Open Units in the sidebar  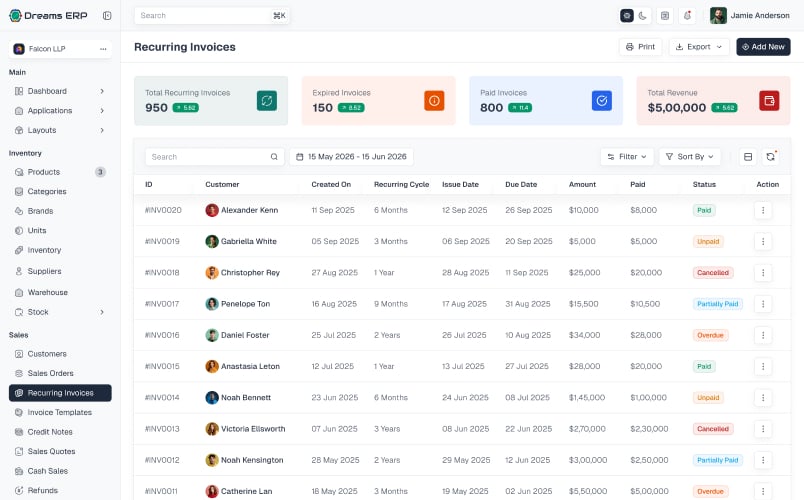point(60,230)
